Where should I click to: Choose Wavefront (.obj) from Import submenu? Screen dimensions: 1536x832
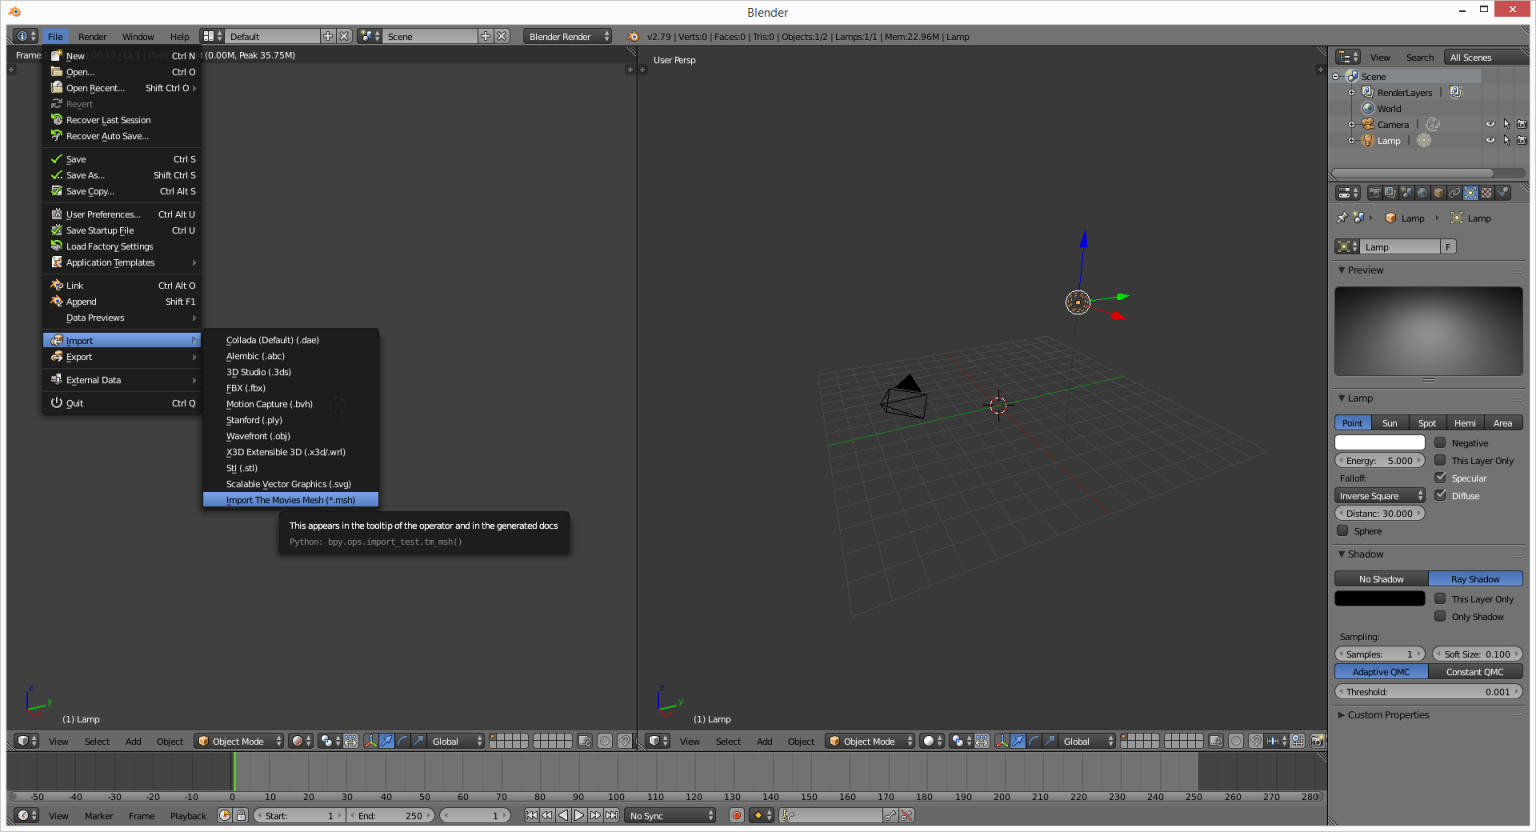[x=290, y=436]
